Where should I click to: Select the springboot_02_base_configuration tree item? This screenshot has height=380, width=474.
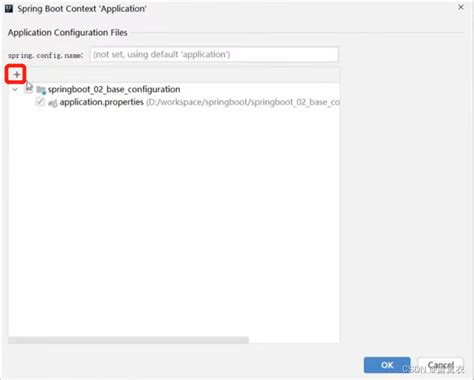click(x=114, y=89)
